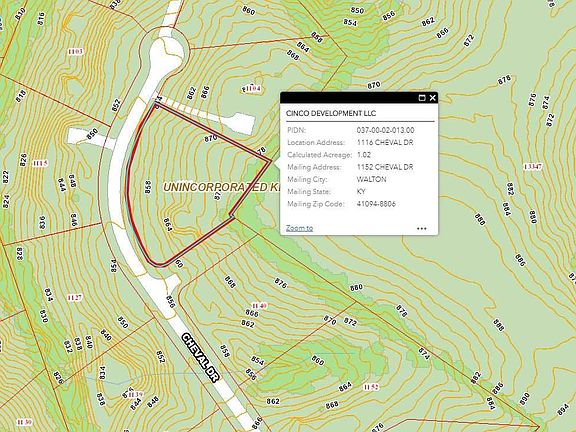This screenshot has height=432, width=576.
Task: Open the popup's three-dot options menu
Action: click(422, 228)
